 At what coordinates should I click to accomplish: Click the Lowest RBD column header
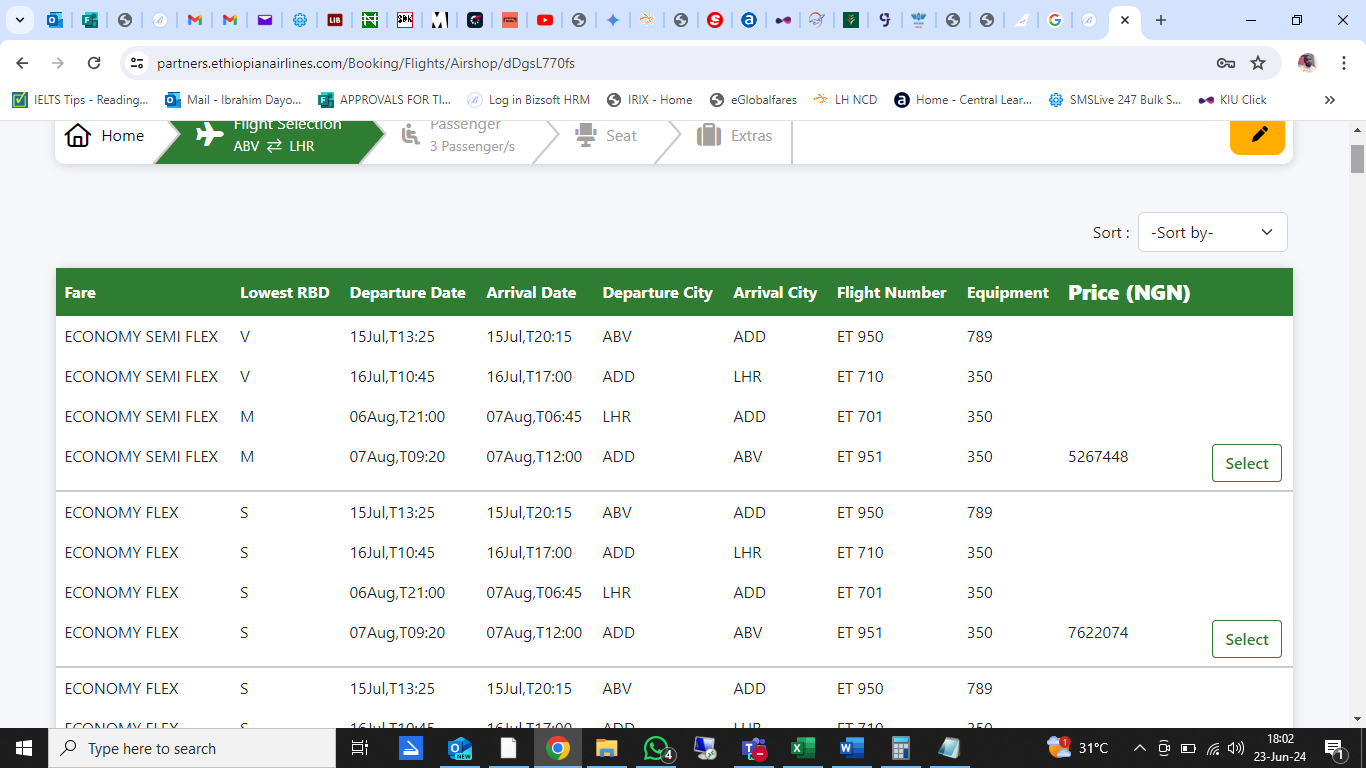click(x=285, y=293)
